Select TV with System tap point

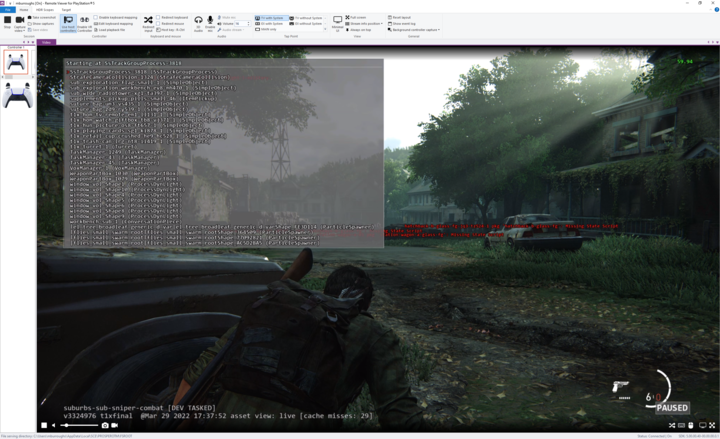pos(270,18)
